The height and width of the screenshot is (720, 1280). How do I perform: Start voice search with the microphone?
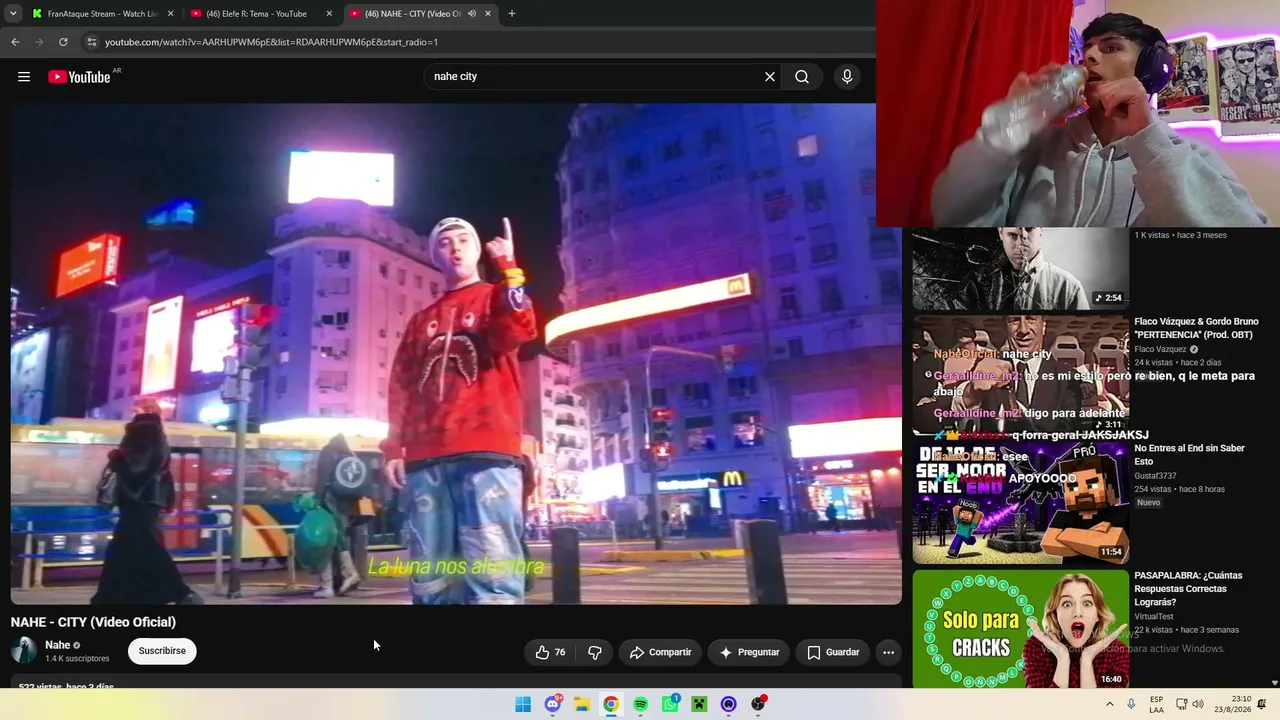[847, 77]
